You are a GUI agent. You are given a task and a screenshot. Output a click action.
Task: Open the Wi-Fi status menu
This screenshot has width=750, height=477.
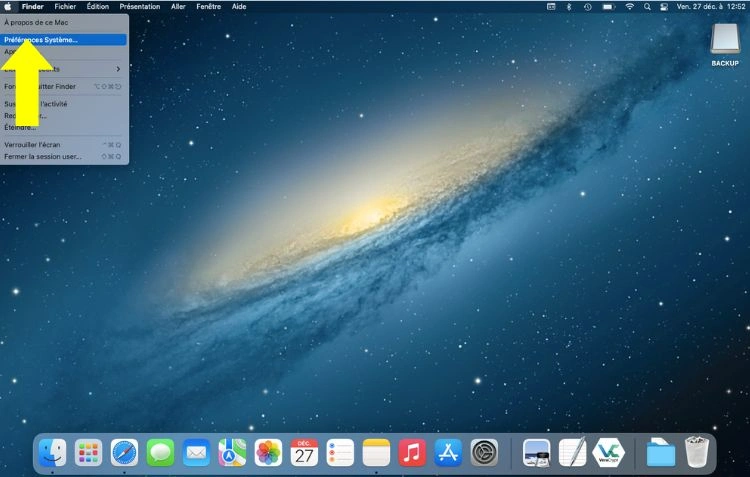(x=630, y=6)
